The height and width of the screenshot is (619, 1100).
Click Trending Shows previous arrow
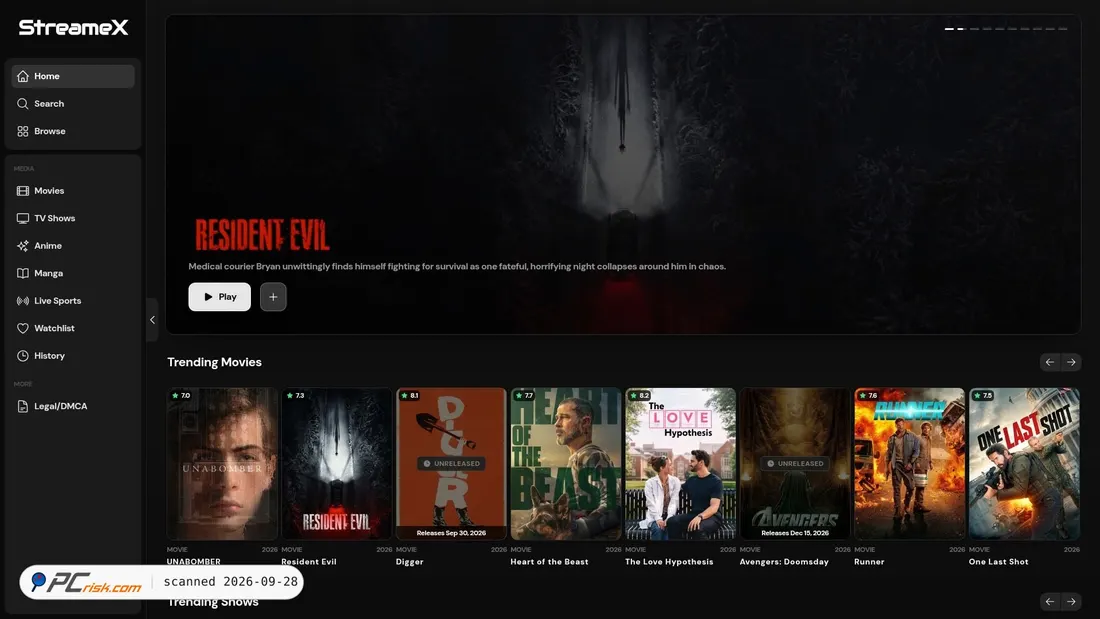pos(1049,601)
